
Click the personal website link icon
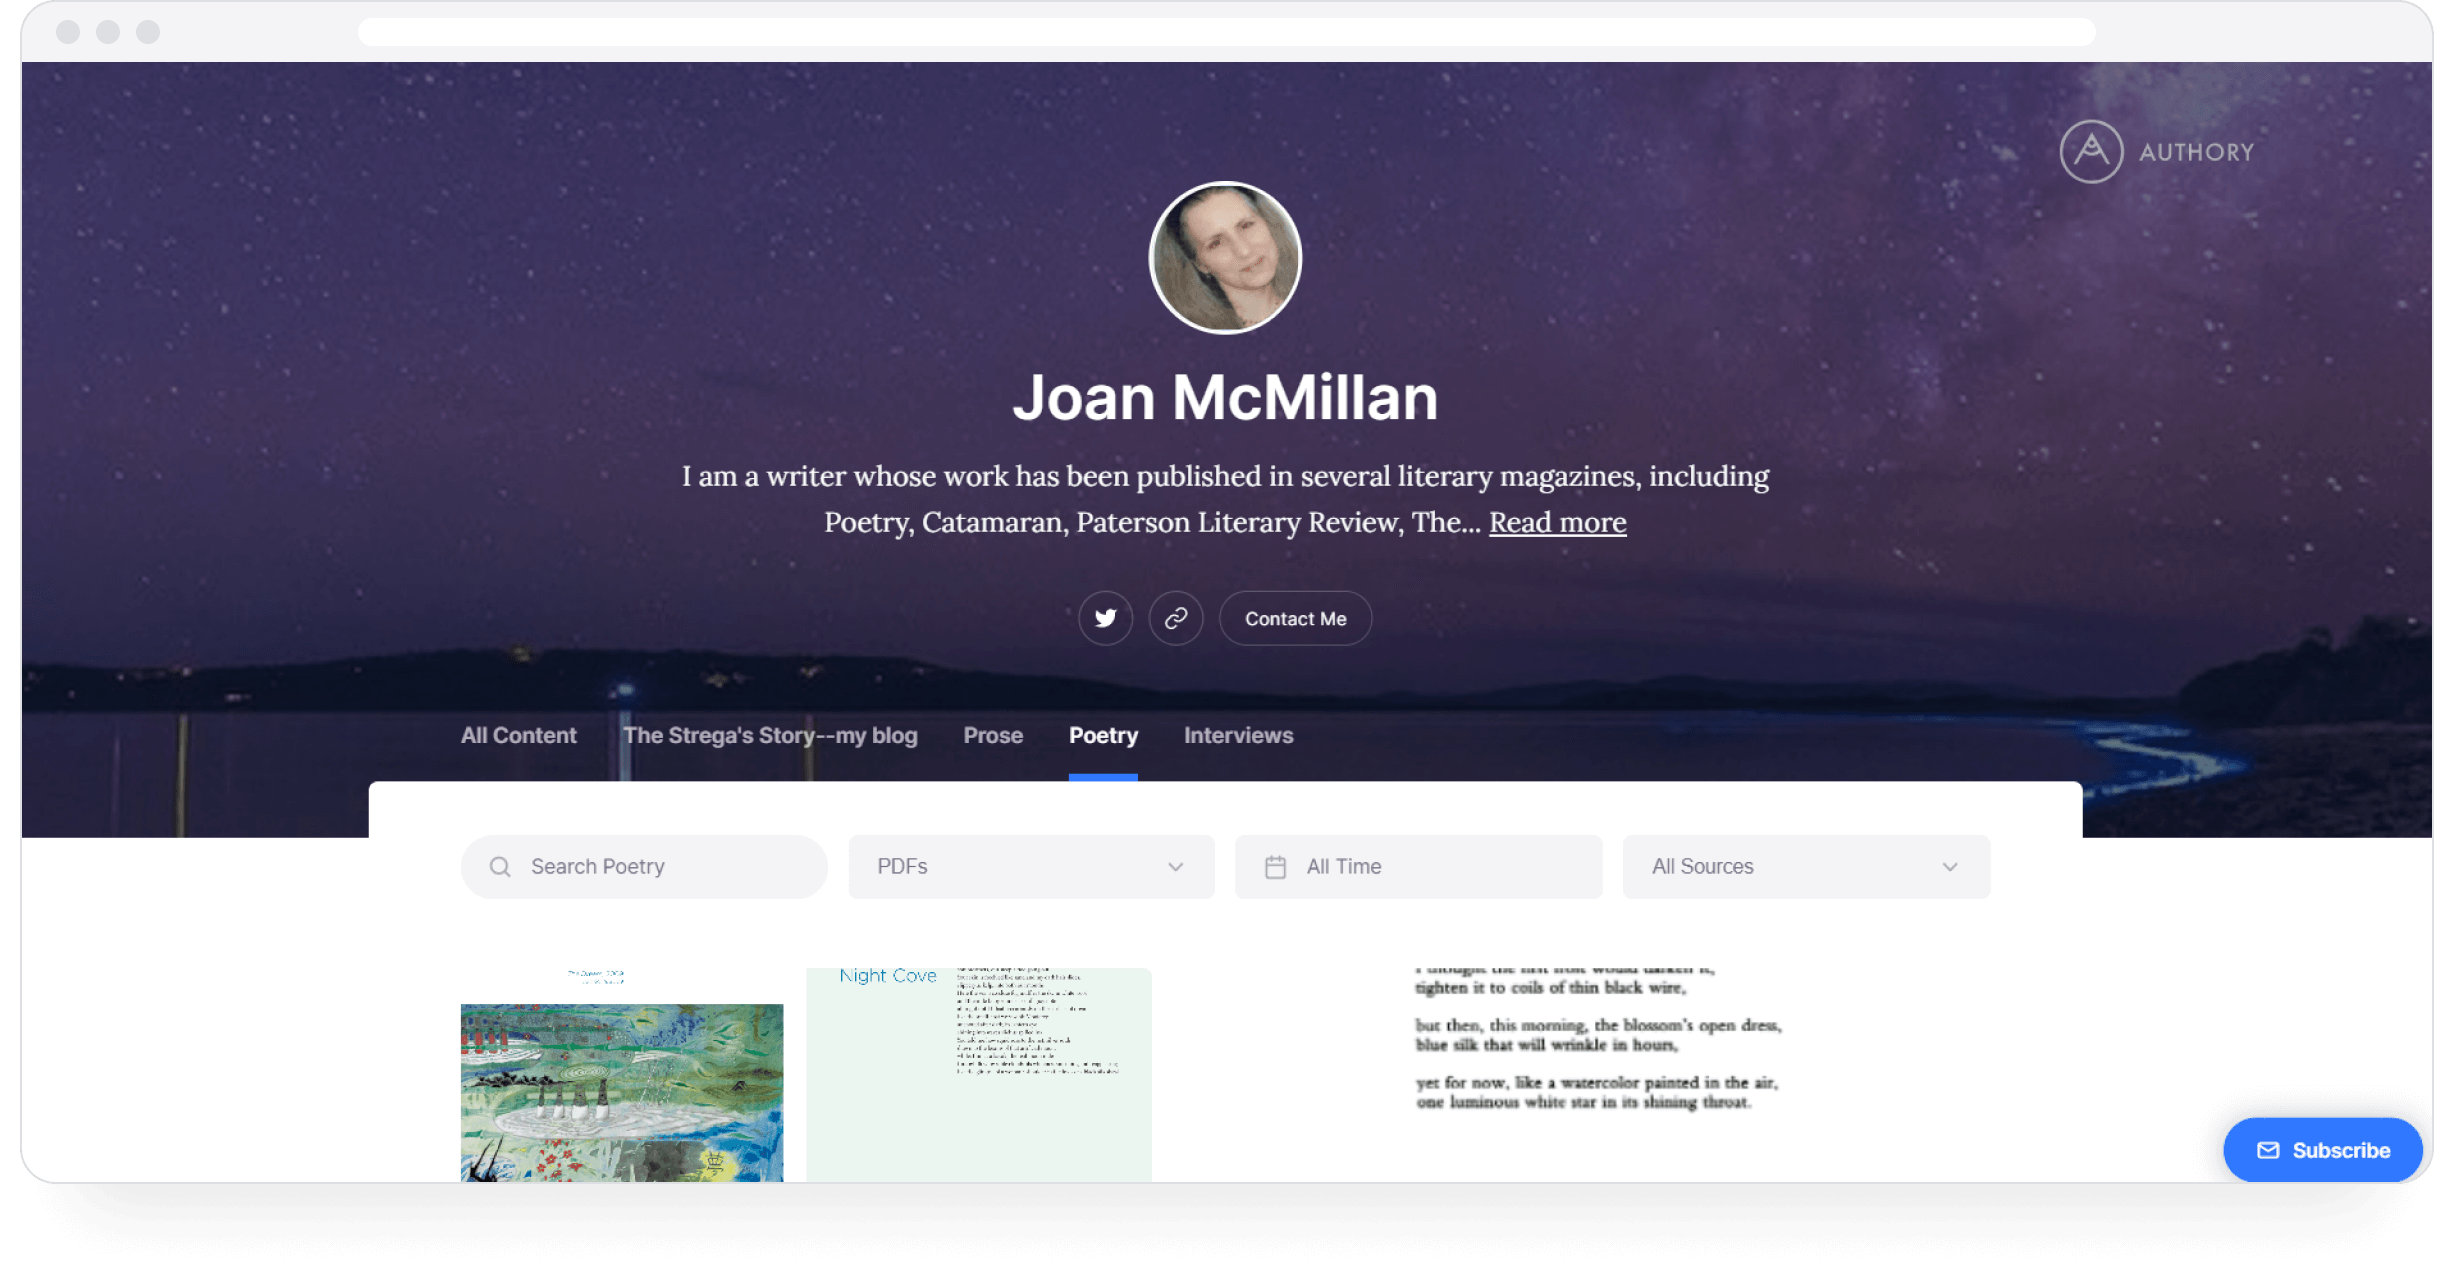point(1177,618)
